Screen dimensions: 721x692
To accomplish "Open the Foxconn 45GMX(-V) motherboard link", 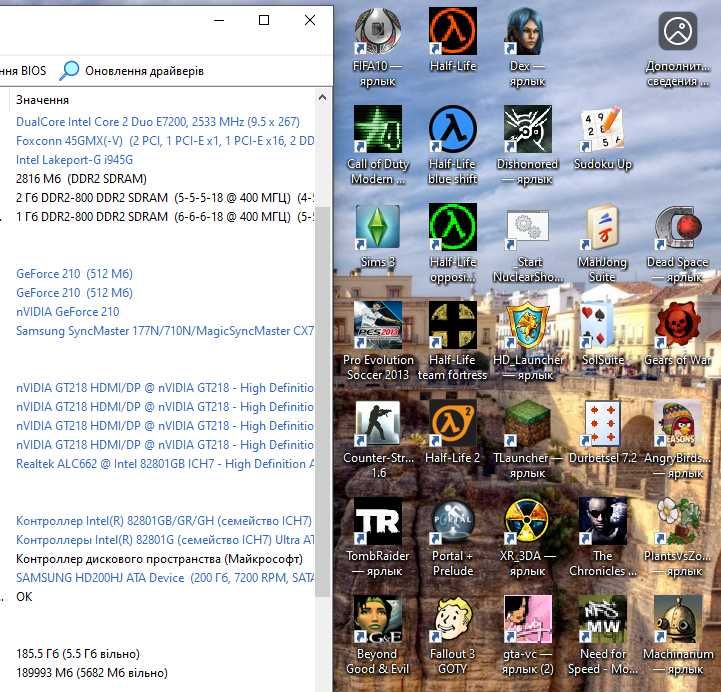I will point(165,141).
